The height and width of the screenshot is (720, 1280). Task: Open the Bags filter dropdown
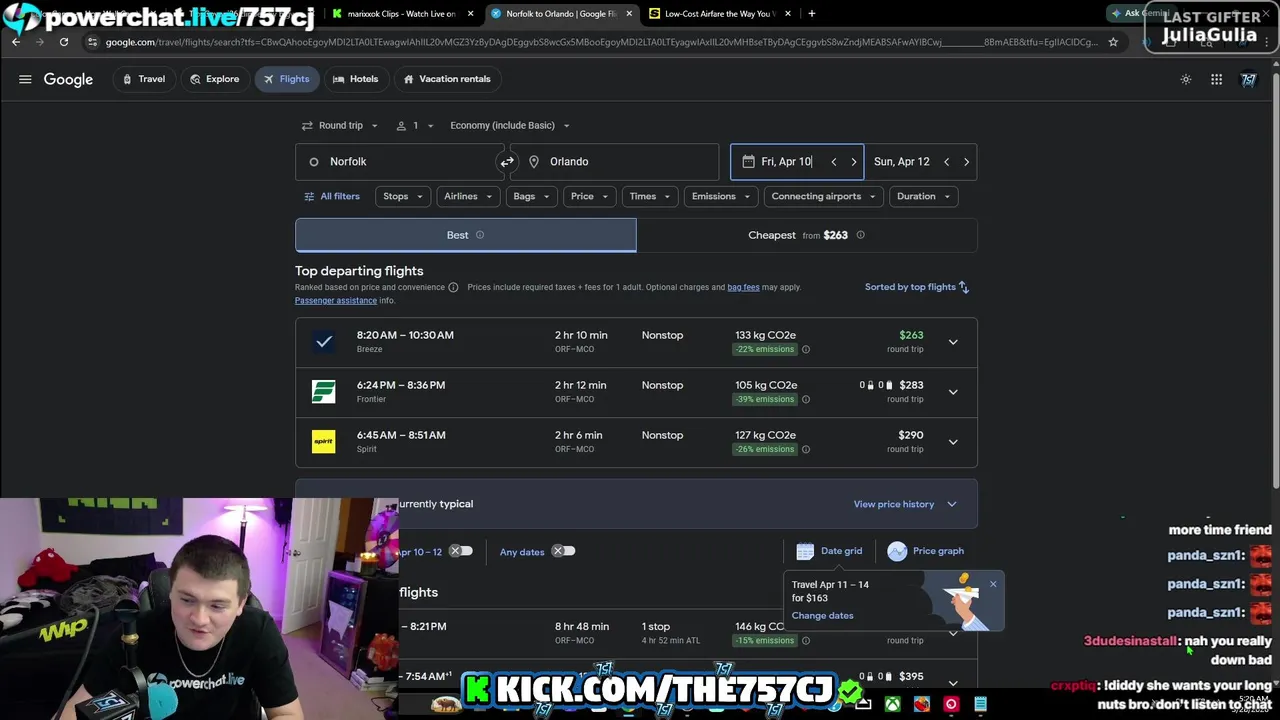tap(531, 196)
